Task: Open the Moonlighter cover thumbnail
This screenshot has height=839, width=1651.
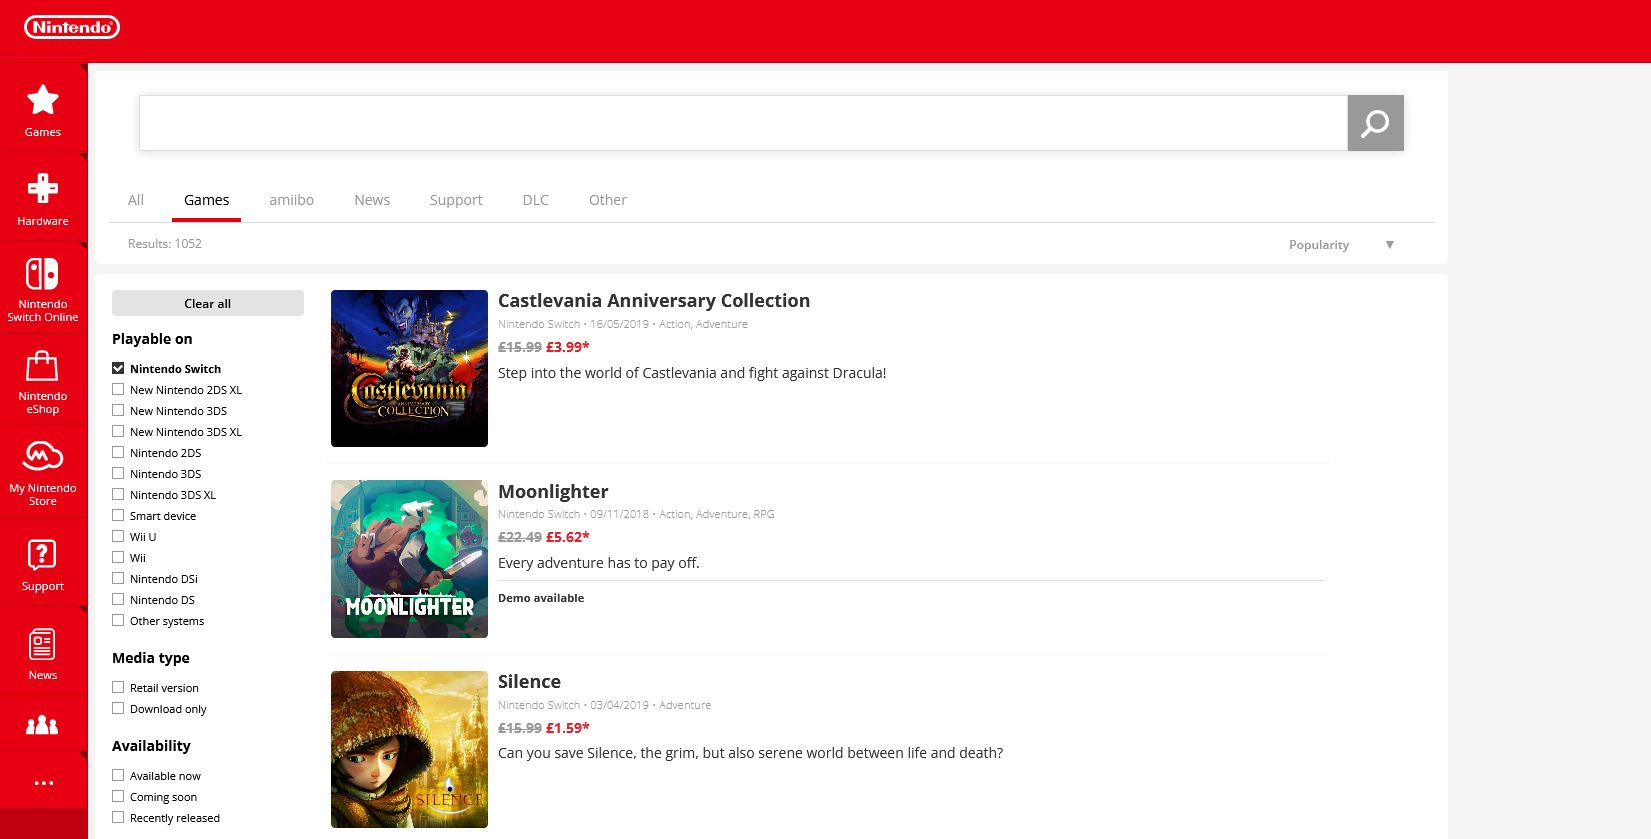Action: click(409, 559)
